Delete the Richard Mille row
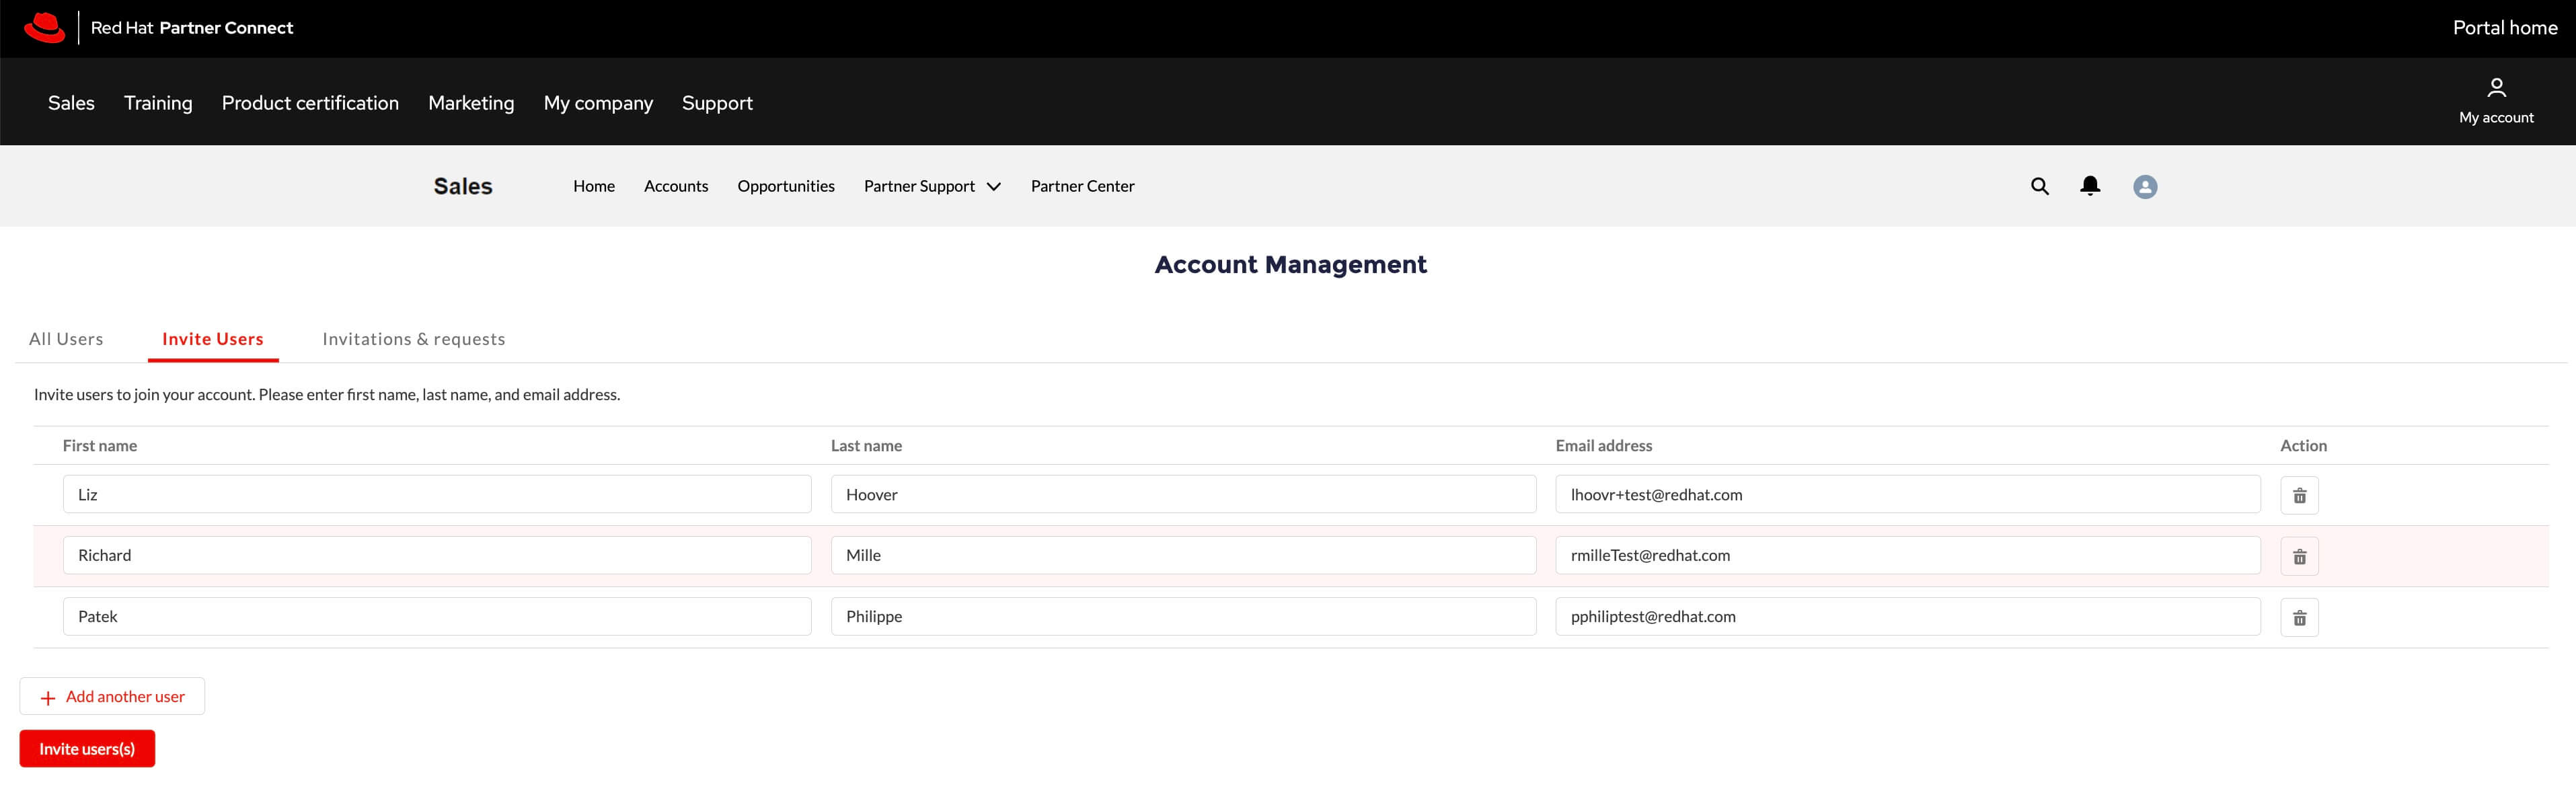This screenshot has height=799, width=2576. tap(2299, 556)
